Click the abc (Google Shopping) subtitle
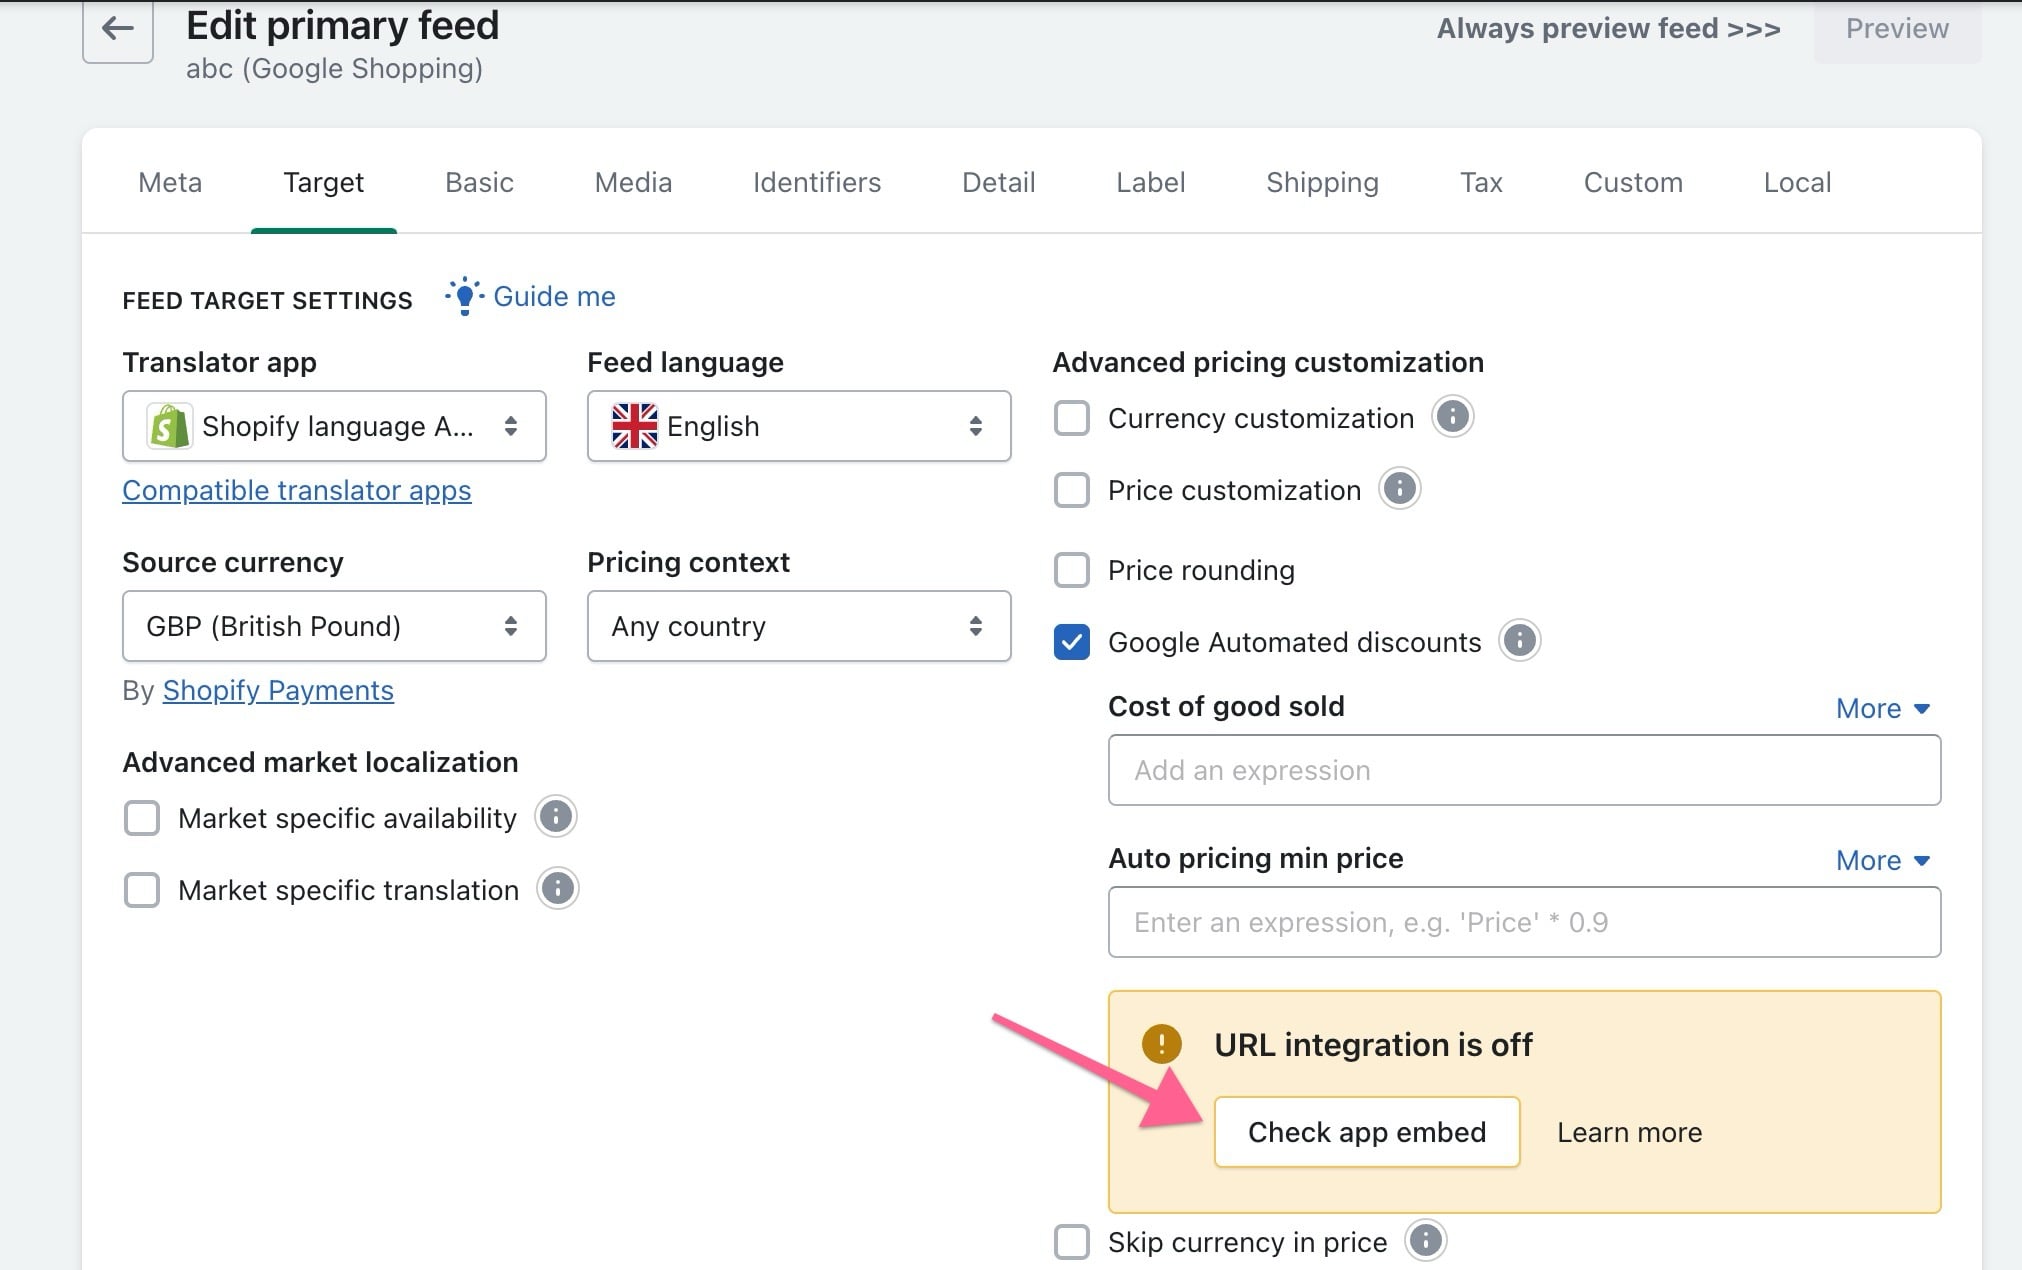Viewport: 2022px width, 1270px height. click(x=334, y=68)
